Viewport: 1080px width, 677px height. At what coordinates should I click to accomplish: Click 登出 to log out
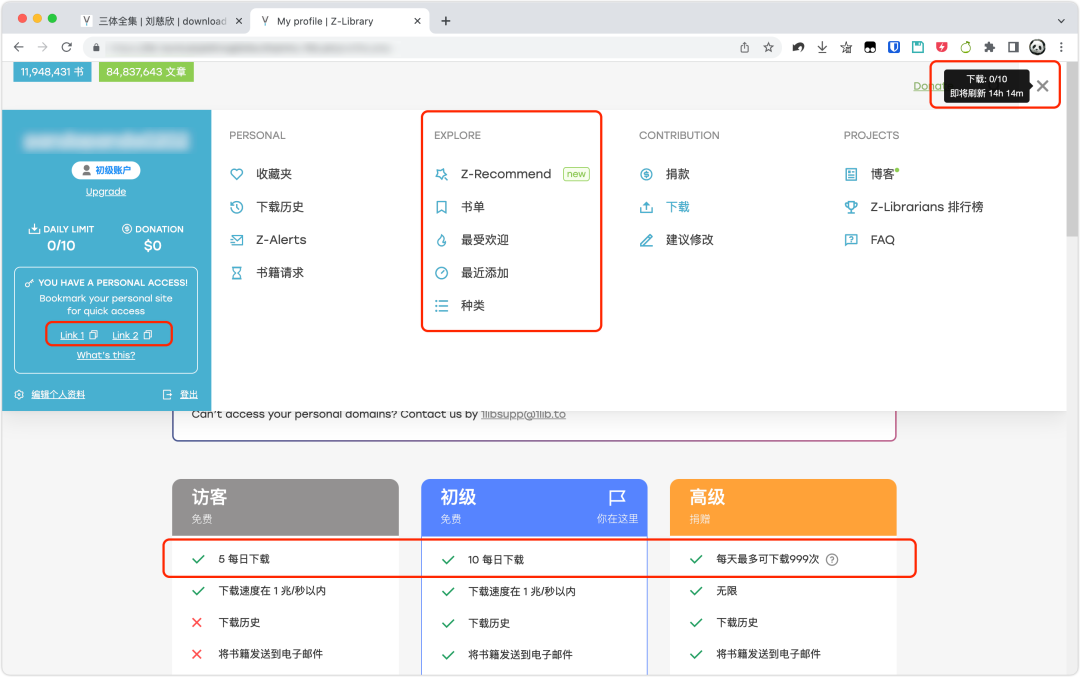pos(188,394)
